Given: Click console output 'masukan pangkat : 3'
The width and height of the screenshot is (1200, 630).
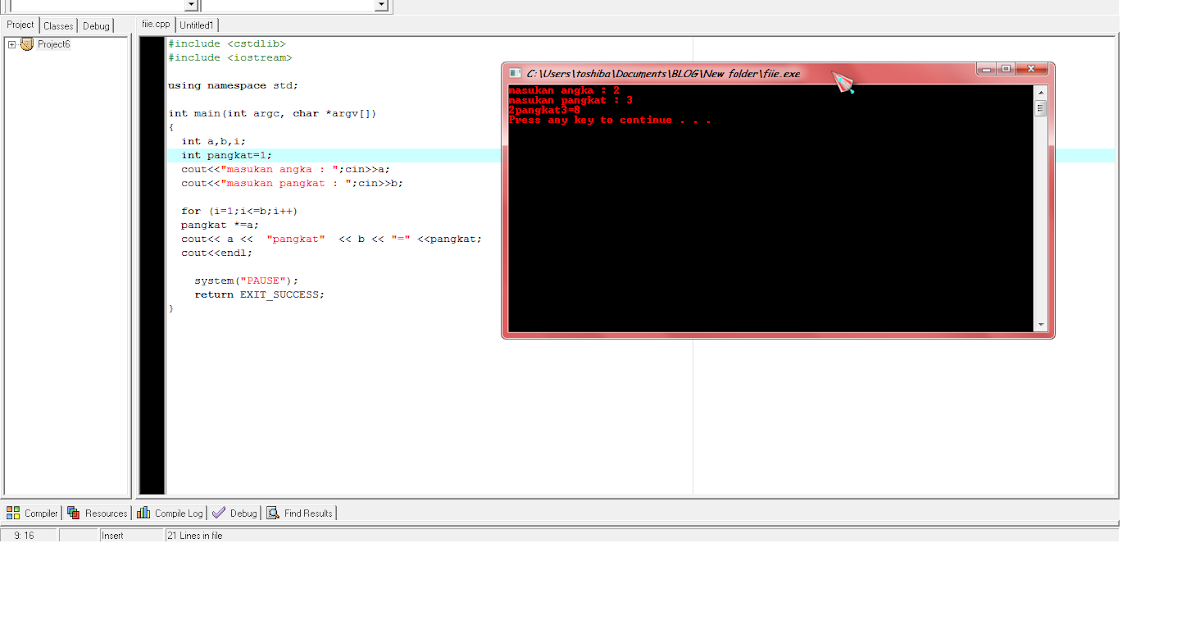Looking at the screenshot, I should pyautogui.click(x=570, y=100).
